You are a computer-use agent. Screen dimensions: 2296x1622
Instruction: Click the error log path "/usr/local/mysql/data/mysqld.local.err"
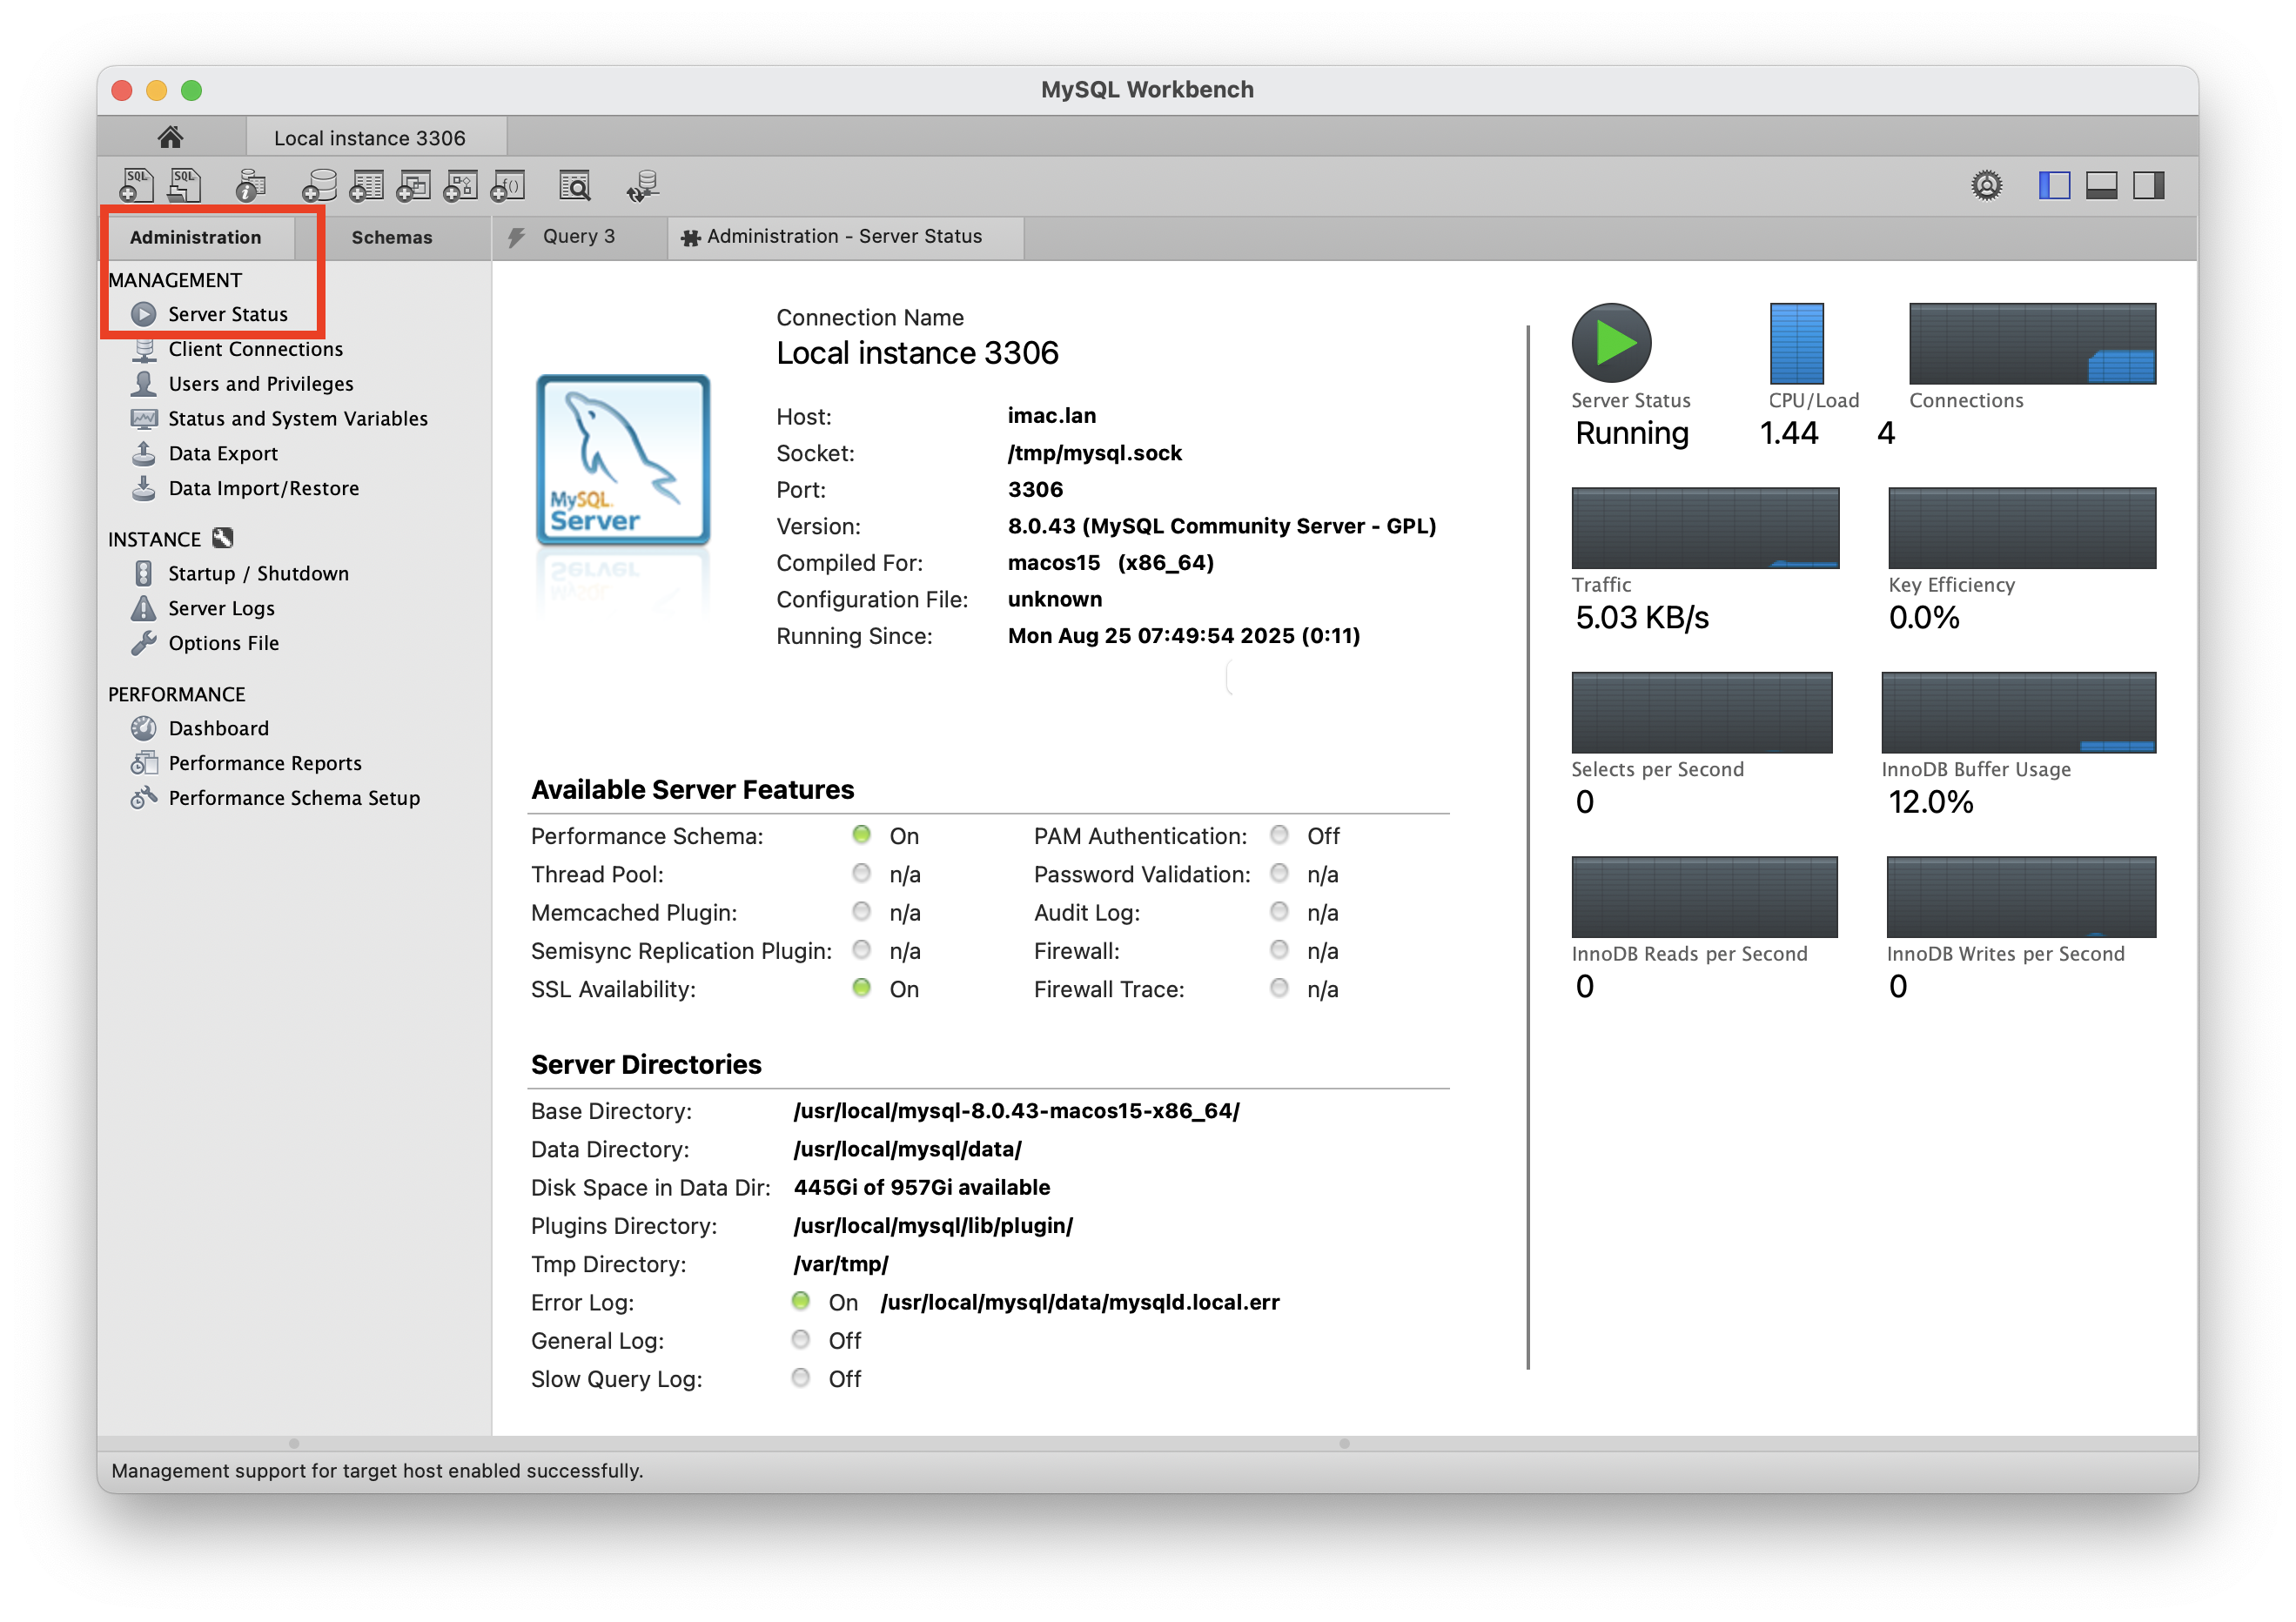[1080, 1302]
